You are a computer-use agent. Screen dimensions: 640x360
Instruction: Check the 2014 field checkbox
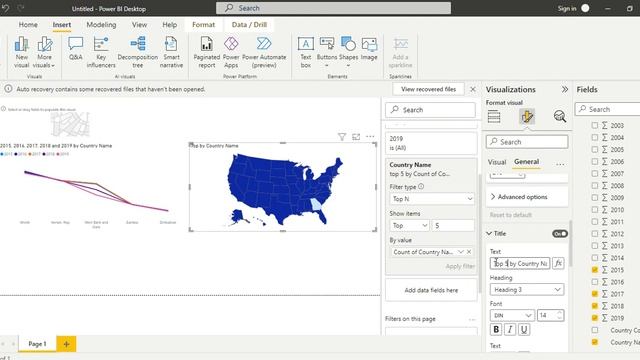point(595,258)
